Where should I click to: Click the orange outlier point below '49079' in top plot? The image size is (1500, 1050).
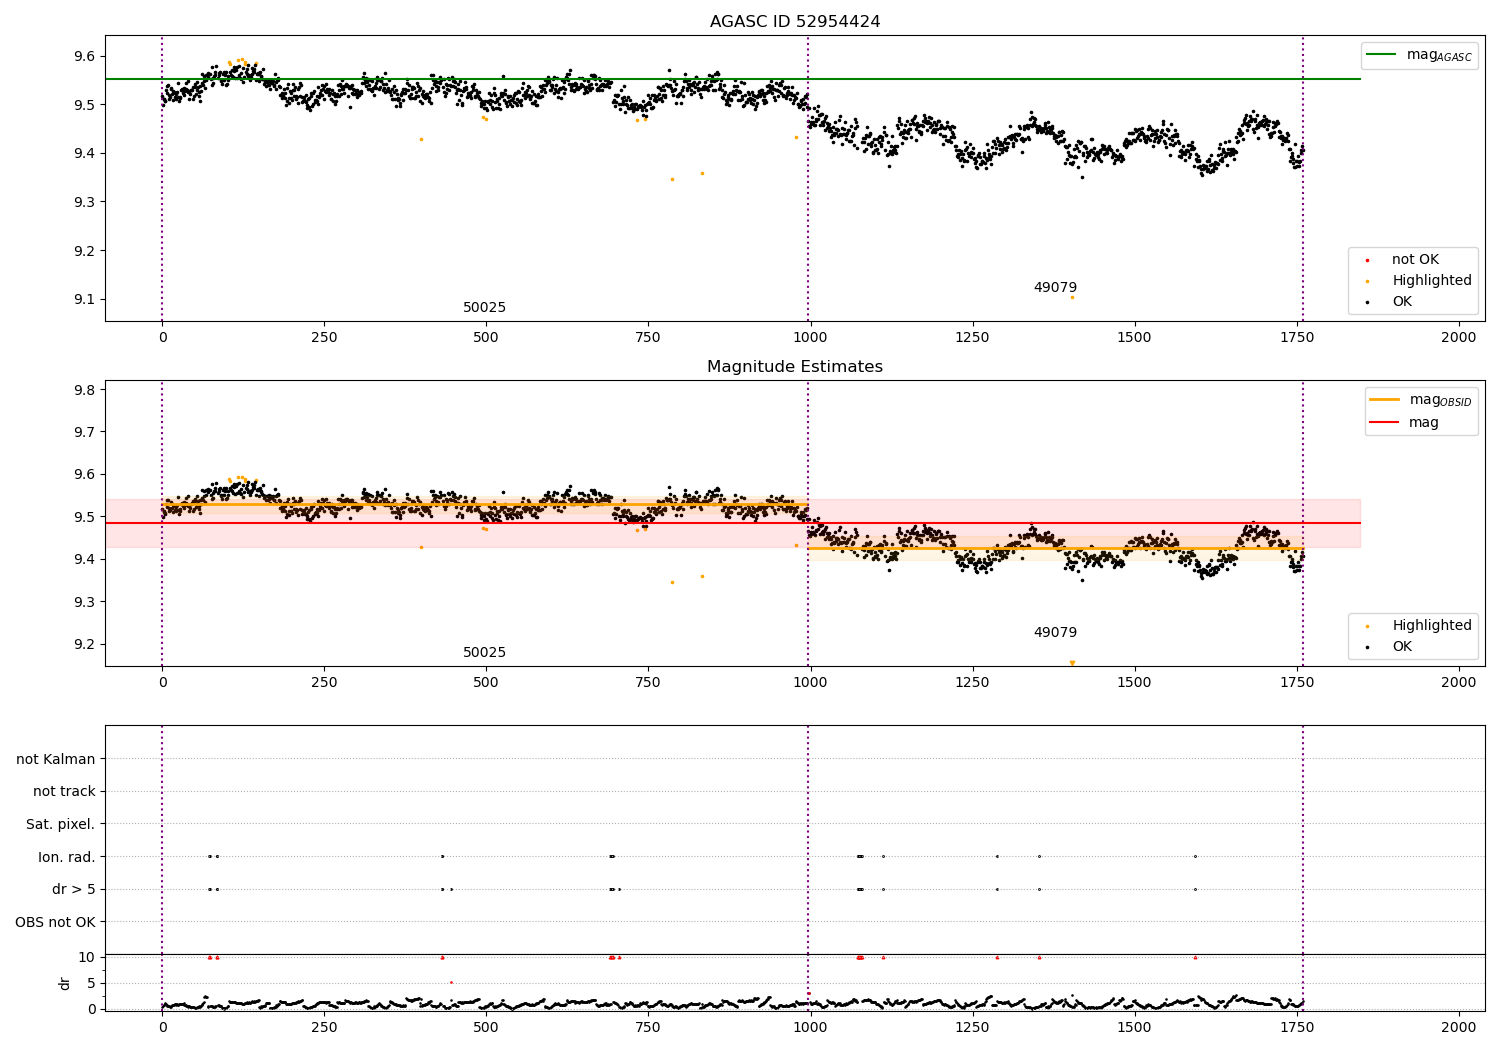[1072, 297]
